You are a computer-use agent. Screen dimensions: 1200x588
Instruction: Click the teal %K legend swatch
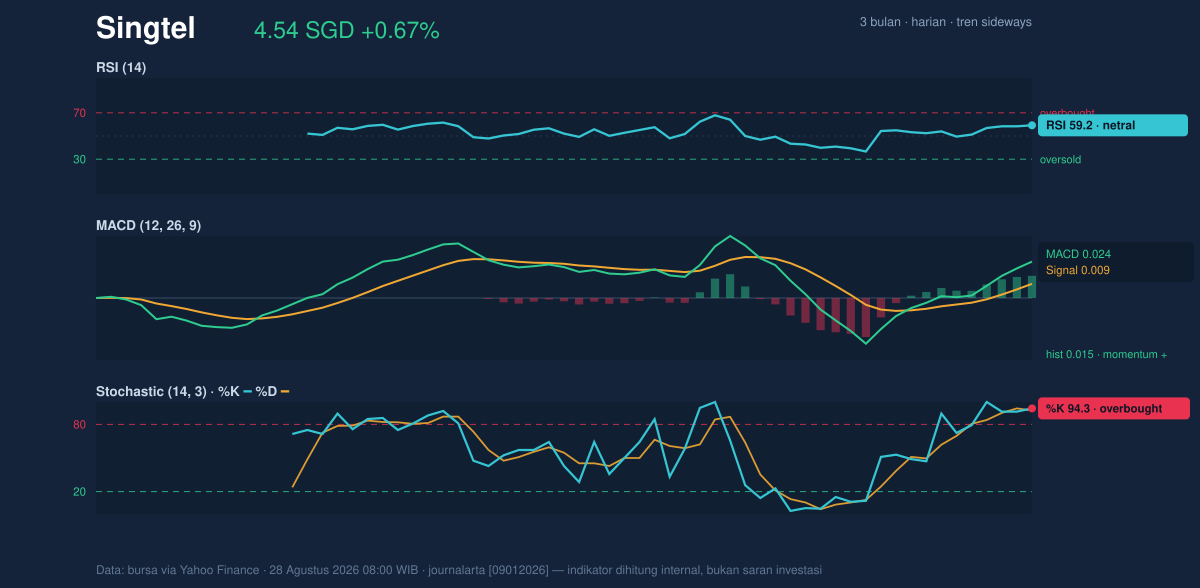[248, 391]
